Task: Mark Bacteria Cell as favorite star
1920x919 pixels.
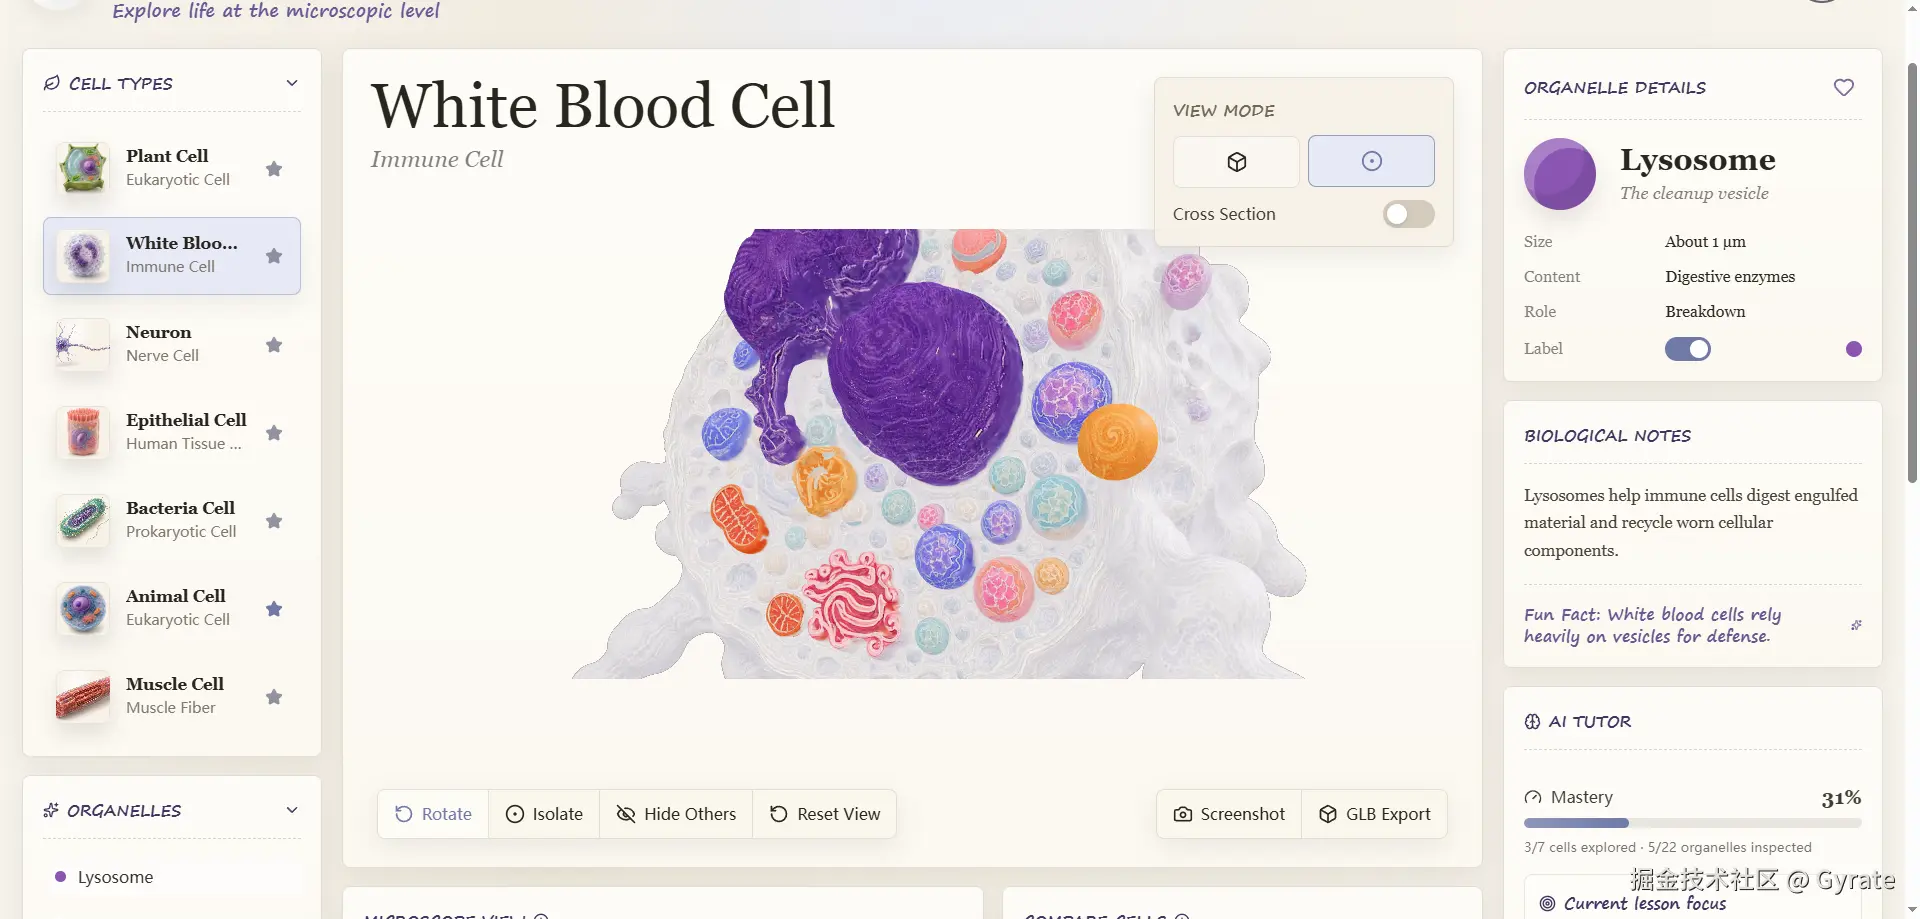Action: pyautogui.click(x=274, y=521)
